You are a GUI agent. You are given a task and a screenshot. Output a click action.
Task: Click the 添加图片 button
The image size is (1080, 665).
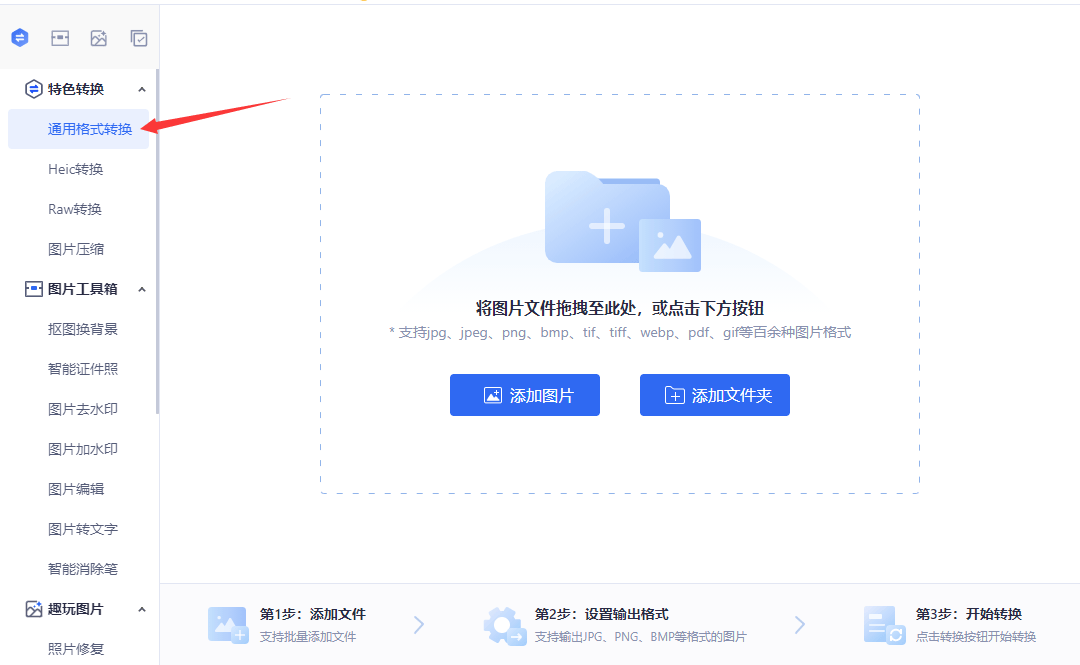(524, 394)
